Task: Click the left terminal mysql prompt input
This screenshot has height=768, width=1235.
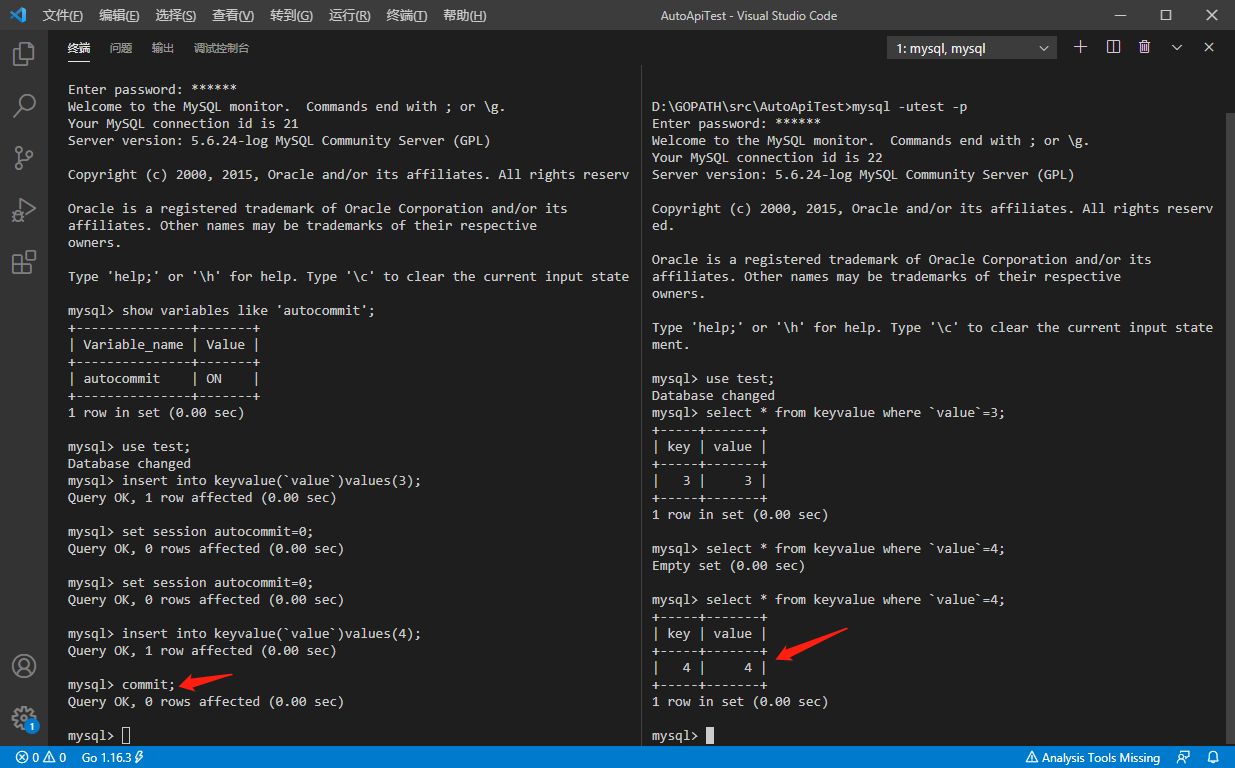Action: tap(126, 736)
